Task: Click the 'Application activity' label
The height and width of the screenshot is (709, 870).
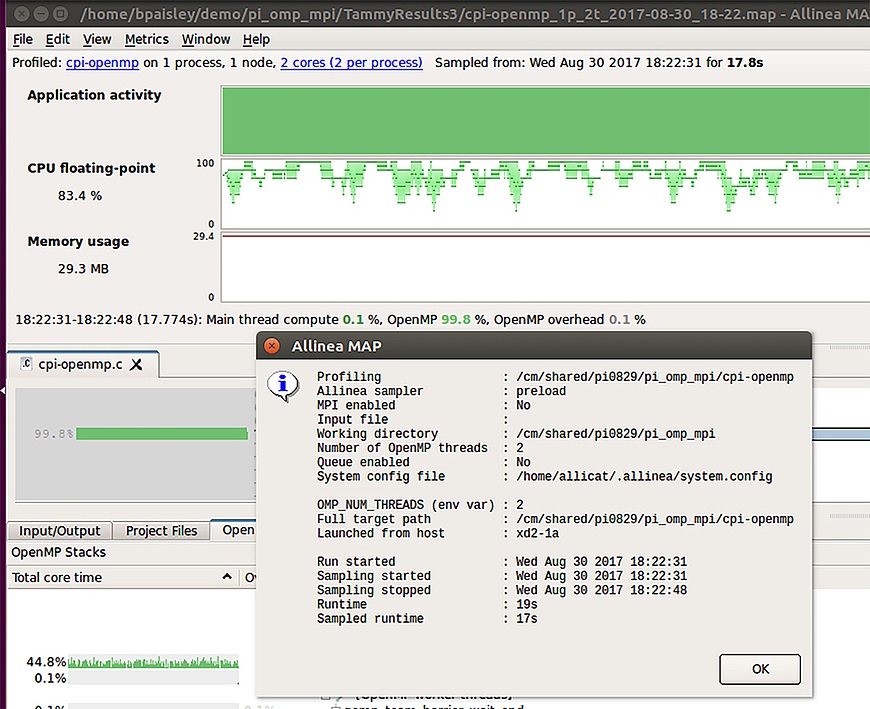Action: [94, 95]
